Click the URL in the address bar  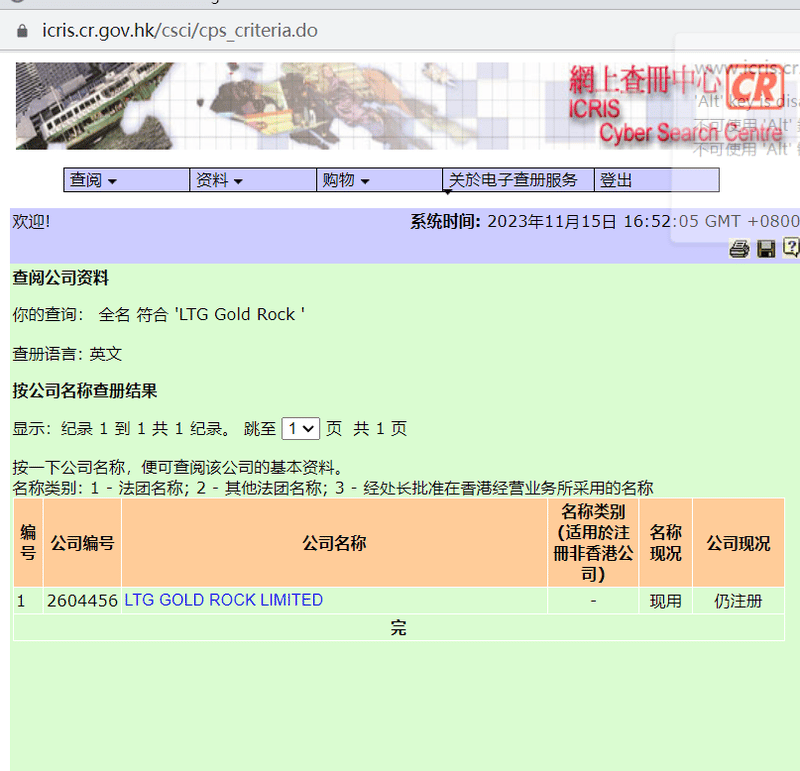[x=180, y=30]
